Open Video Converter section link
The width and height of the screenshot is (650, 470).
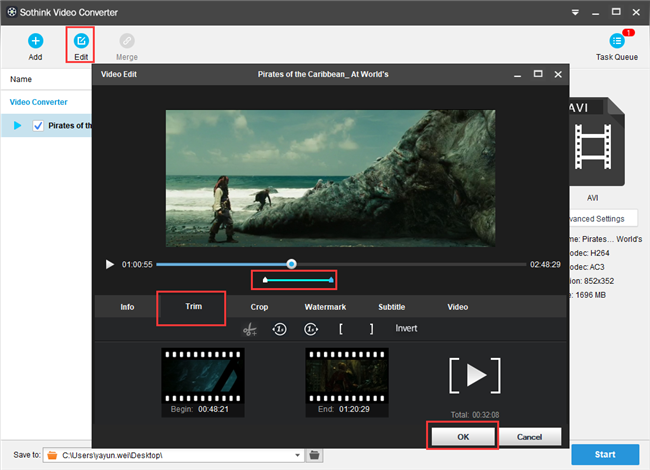[38, 102]
